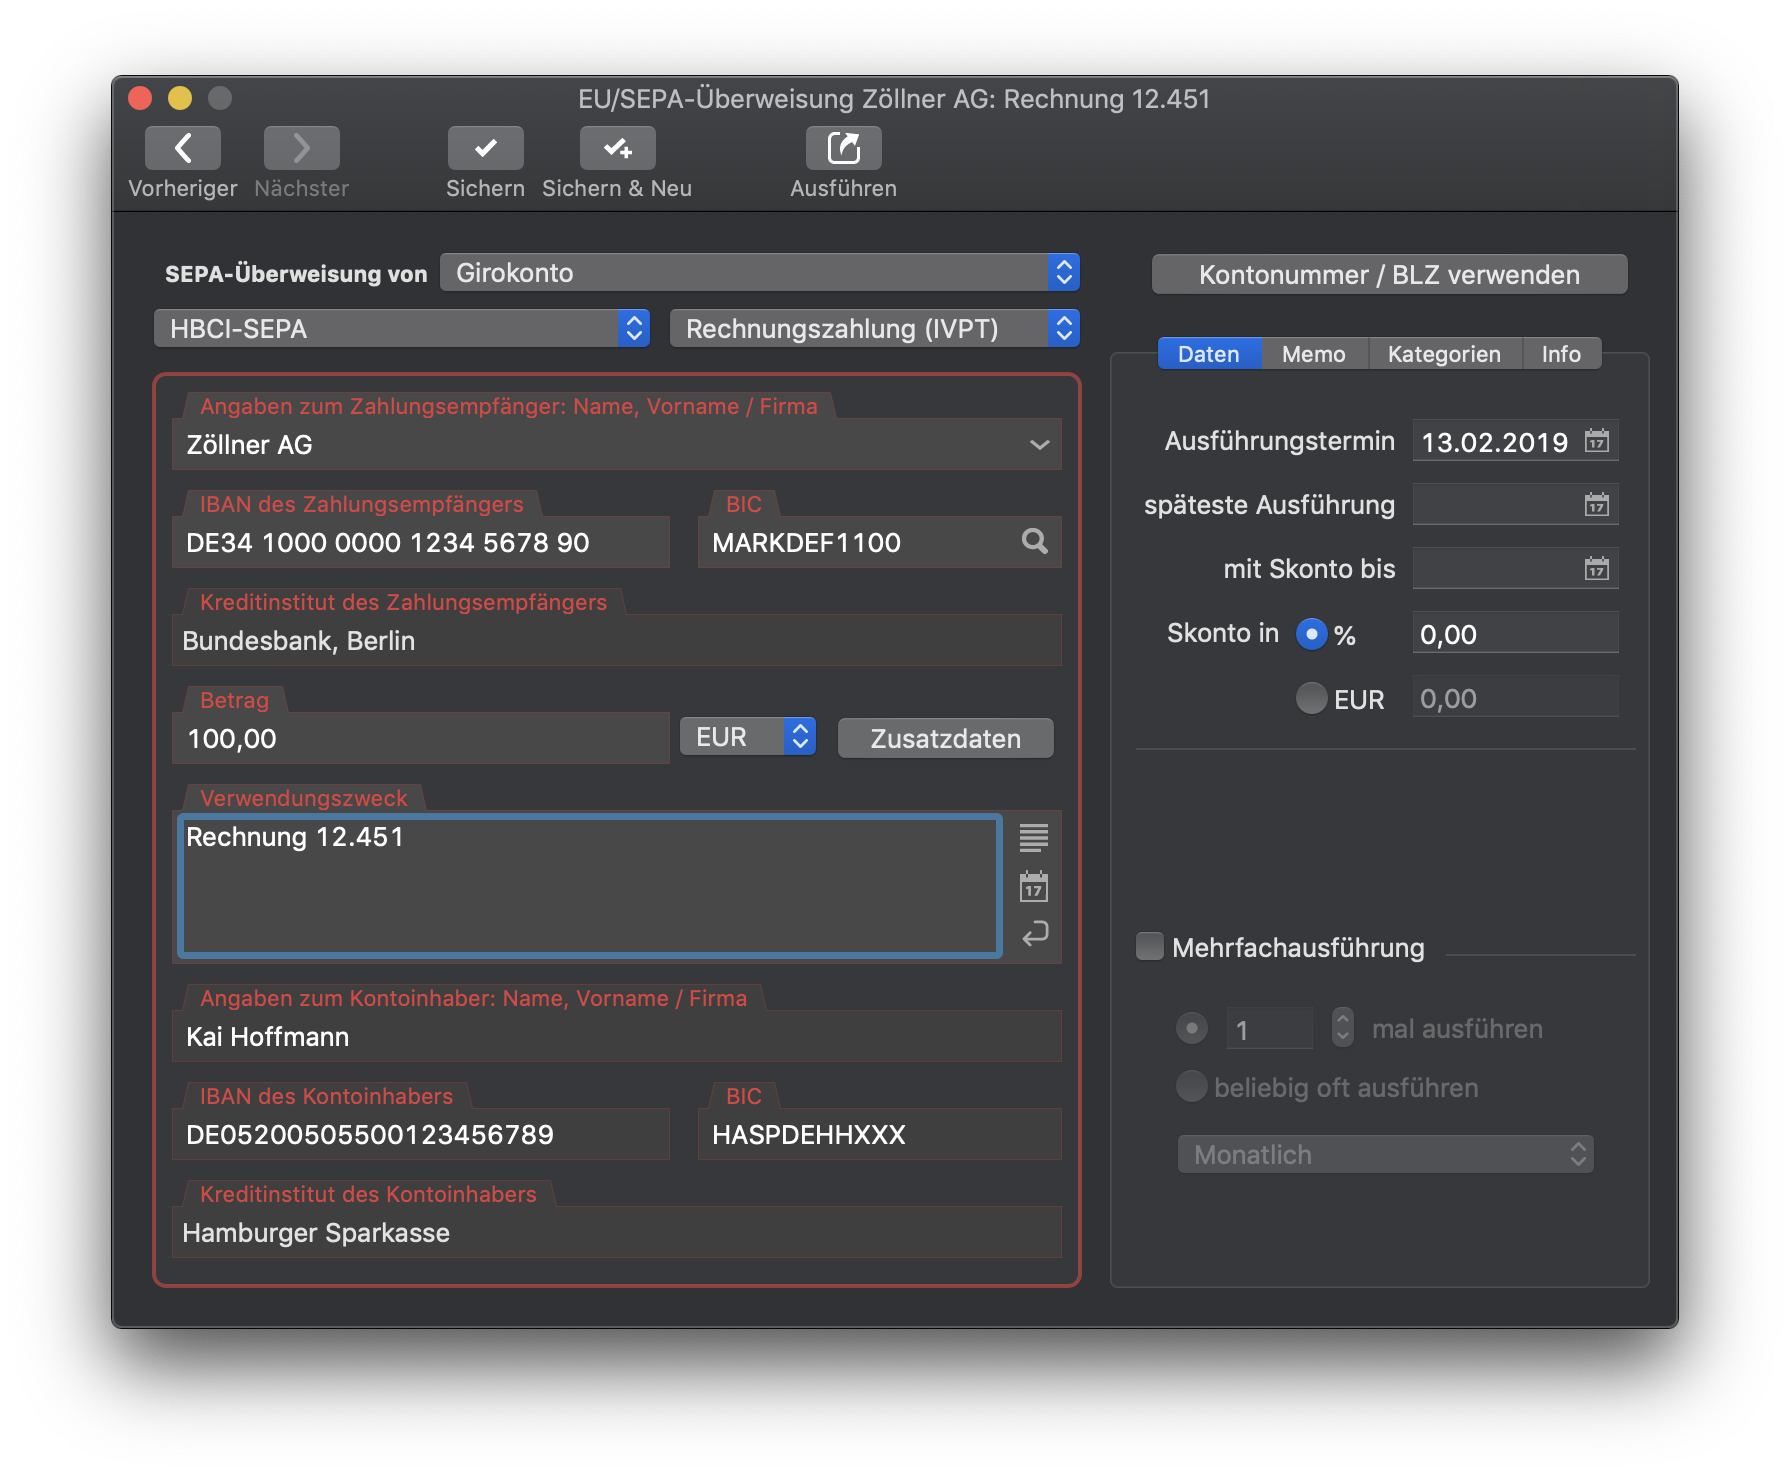Expand the Zöllner AG recipient chevron
Viewport: 1790px width, 1476px height.
1040,445
